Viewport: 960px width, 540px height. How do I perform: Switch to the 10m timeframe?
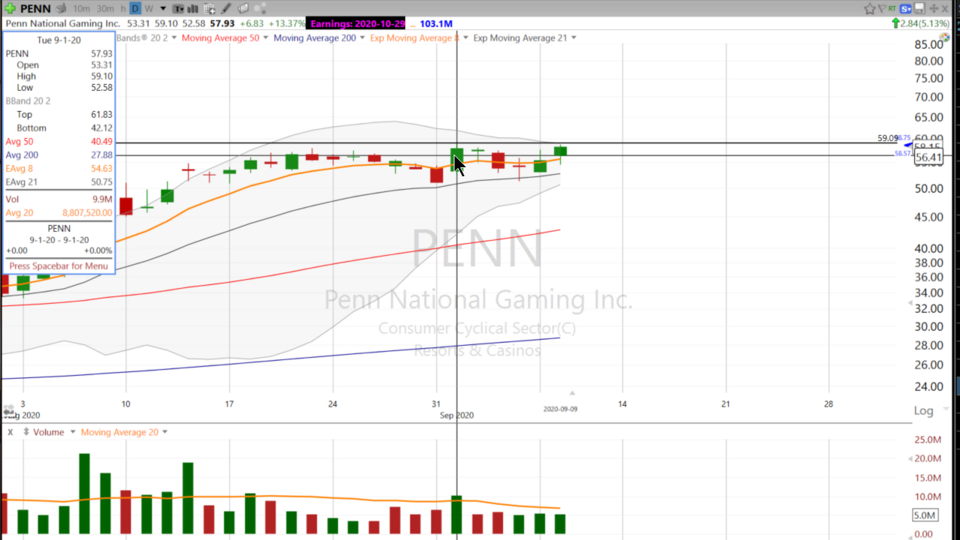79,8
